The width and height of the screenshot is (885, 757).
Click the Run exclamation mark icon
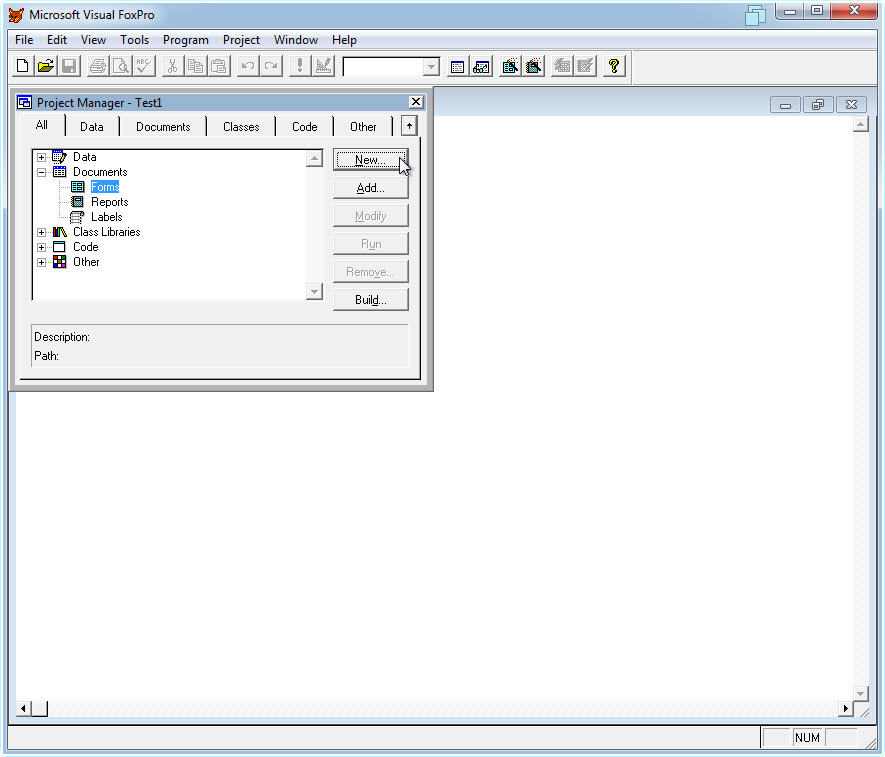coord(299,66)
